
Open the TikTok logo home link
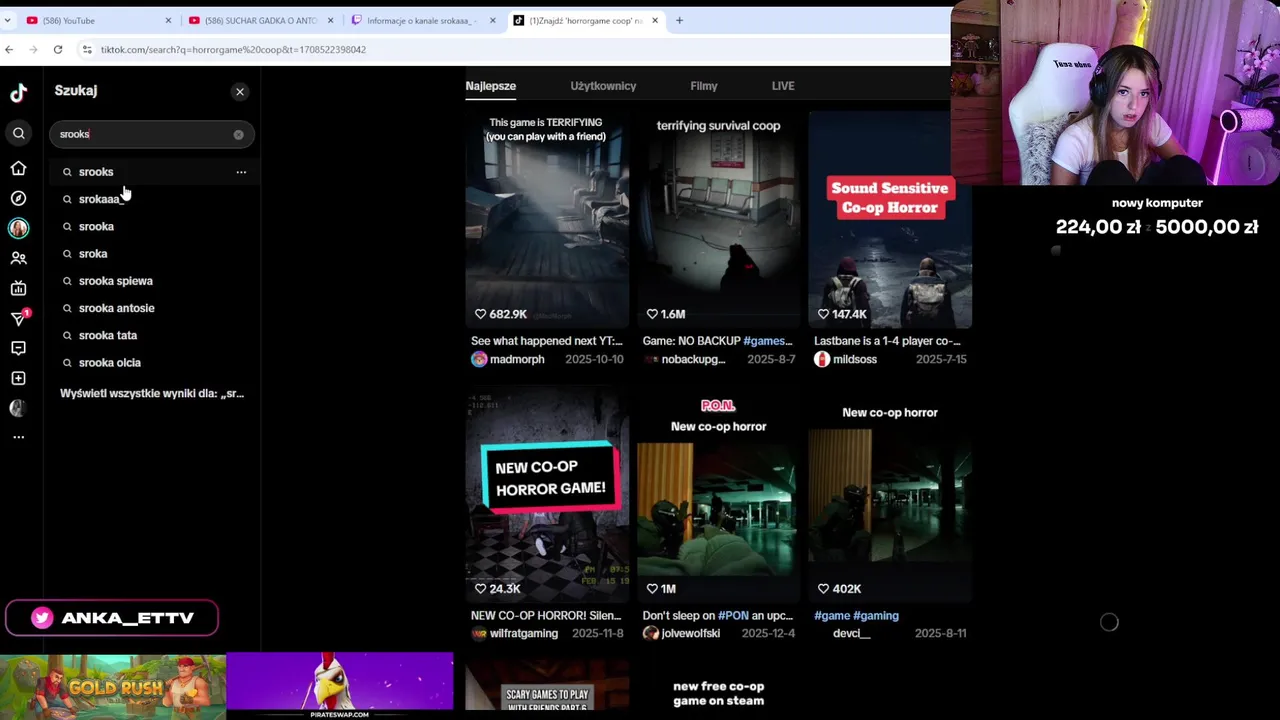(x=19, y=93)
